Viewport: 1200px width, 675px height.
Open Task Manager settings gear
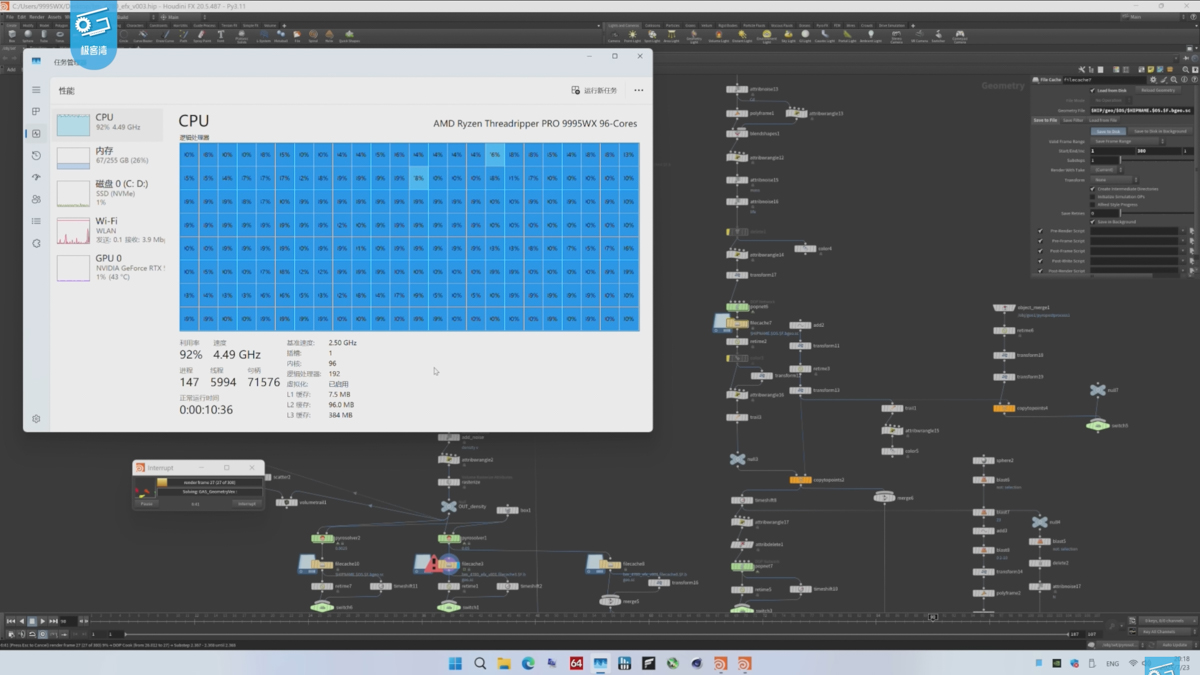36,419
